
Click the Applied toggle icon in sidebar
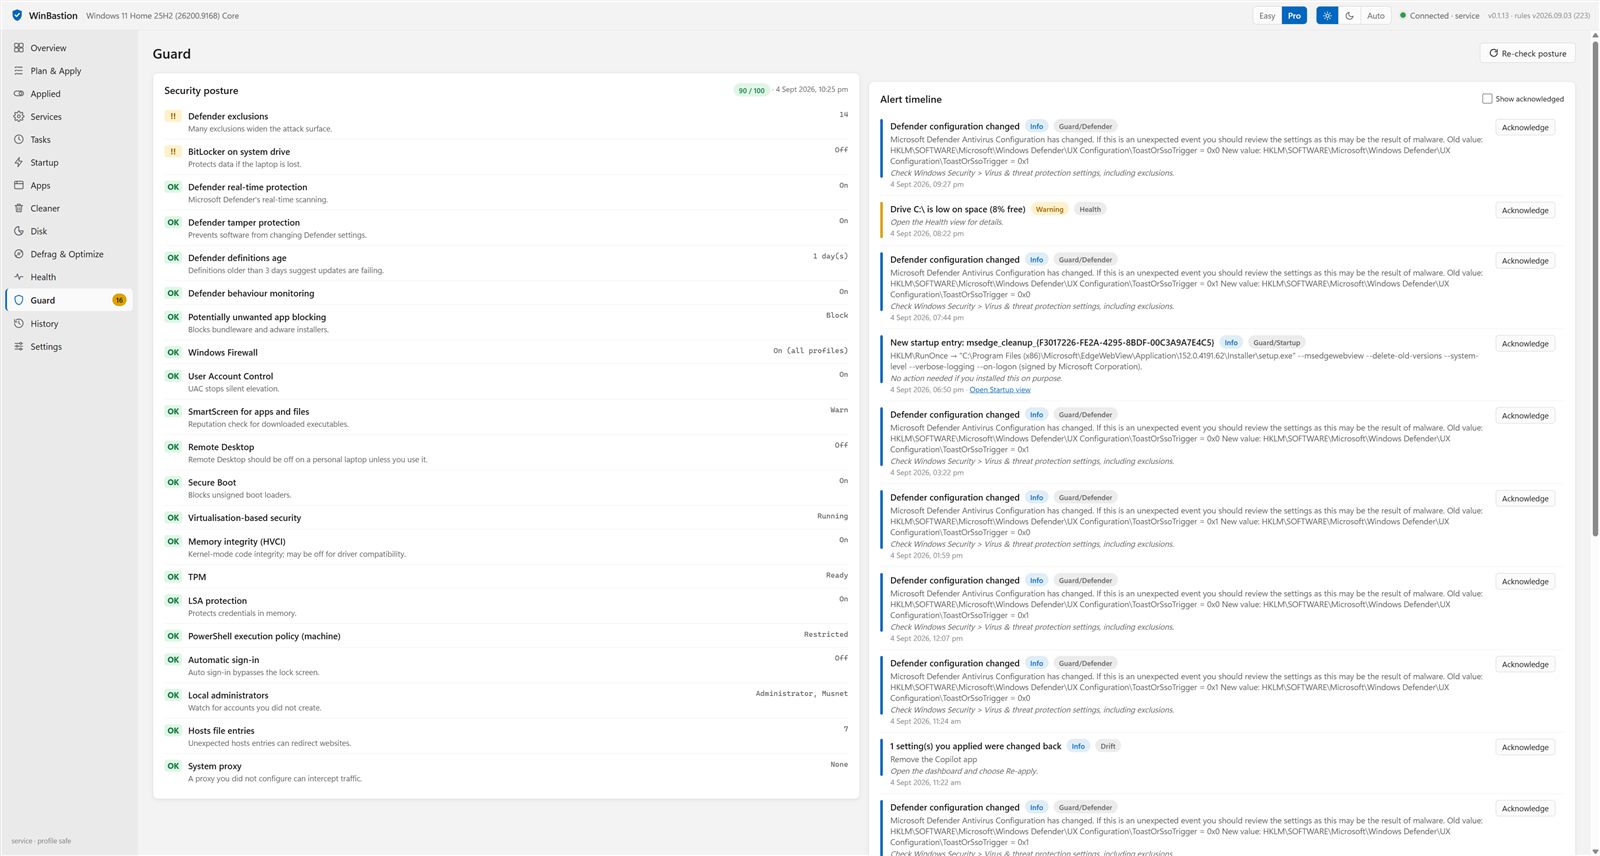point(19,94)
